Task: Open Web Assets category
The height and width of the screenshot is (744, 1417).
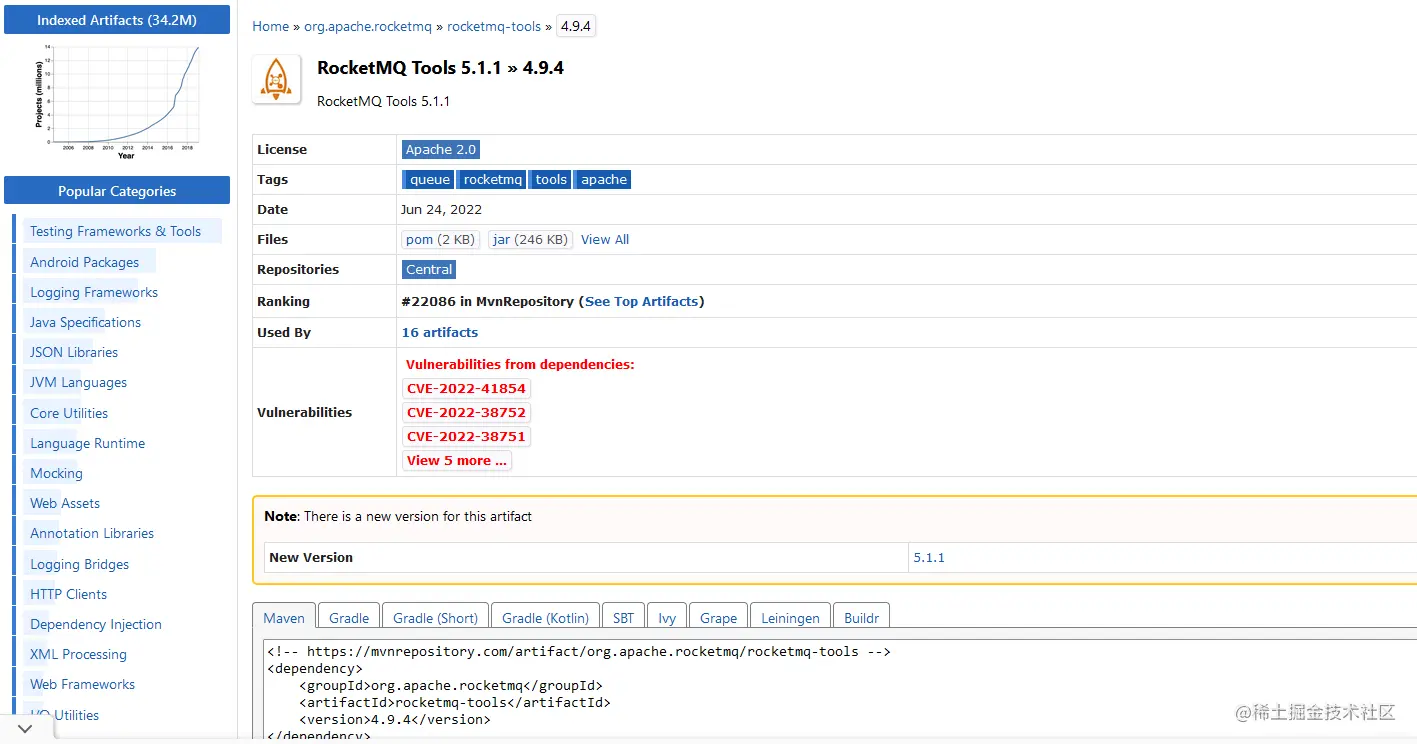Action: point(65,503)
